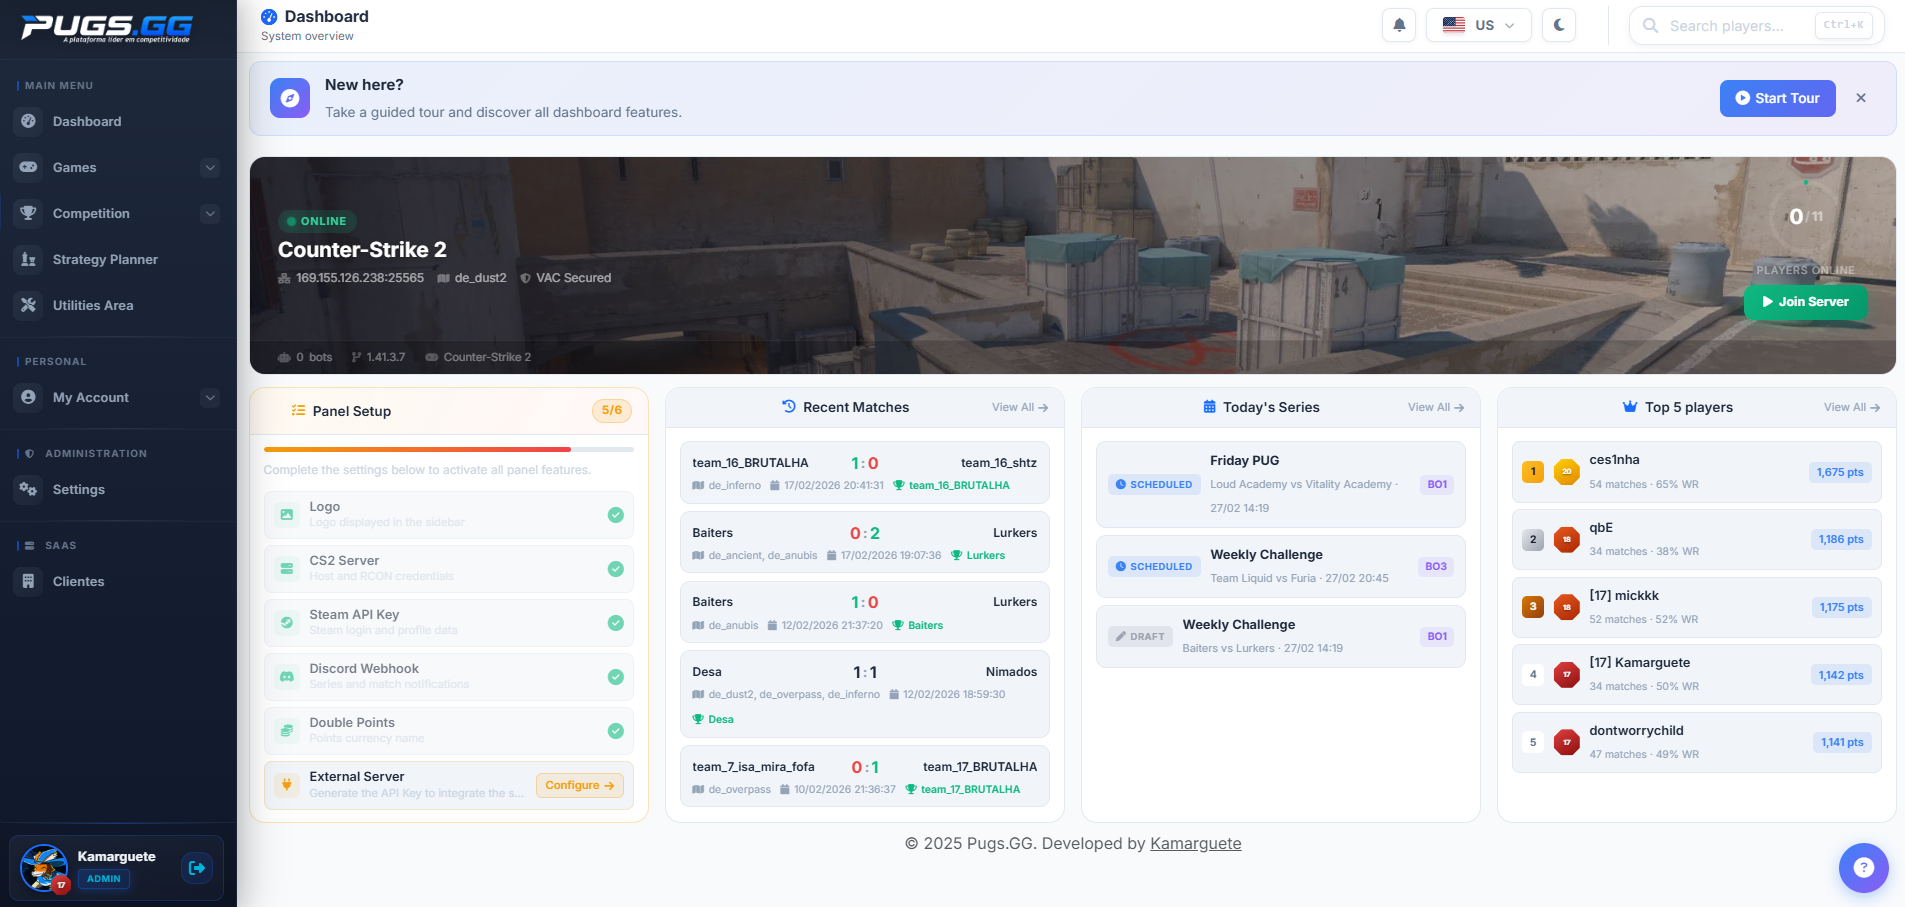Image resolution: width=1905 pixels, height=907 pixels.
Task: Open My Account menu item
Action: click(x=91, y=397)
